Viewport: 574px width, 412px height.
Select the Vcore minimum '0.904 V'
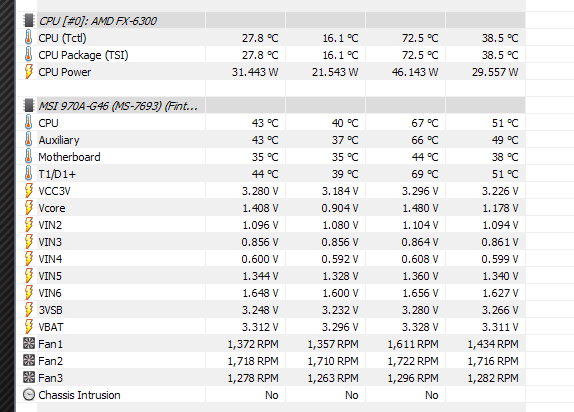340,208
